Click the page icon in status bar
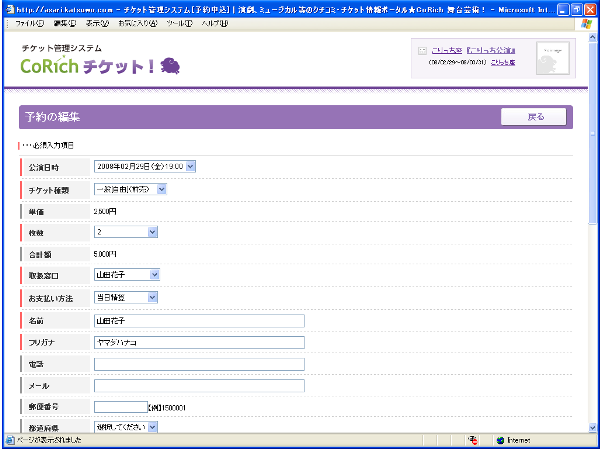Viewport: 601px width, 451px height. point(10,439)
